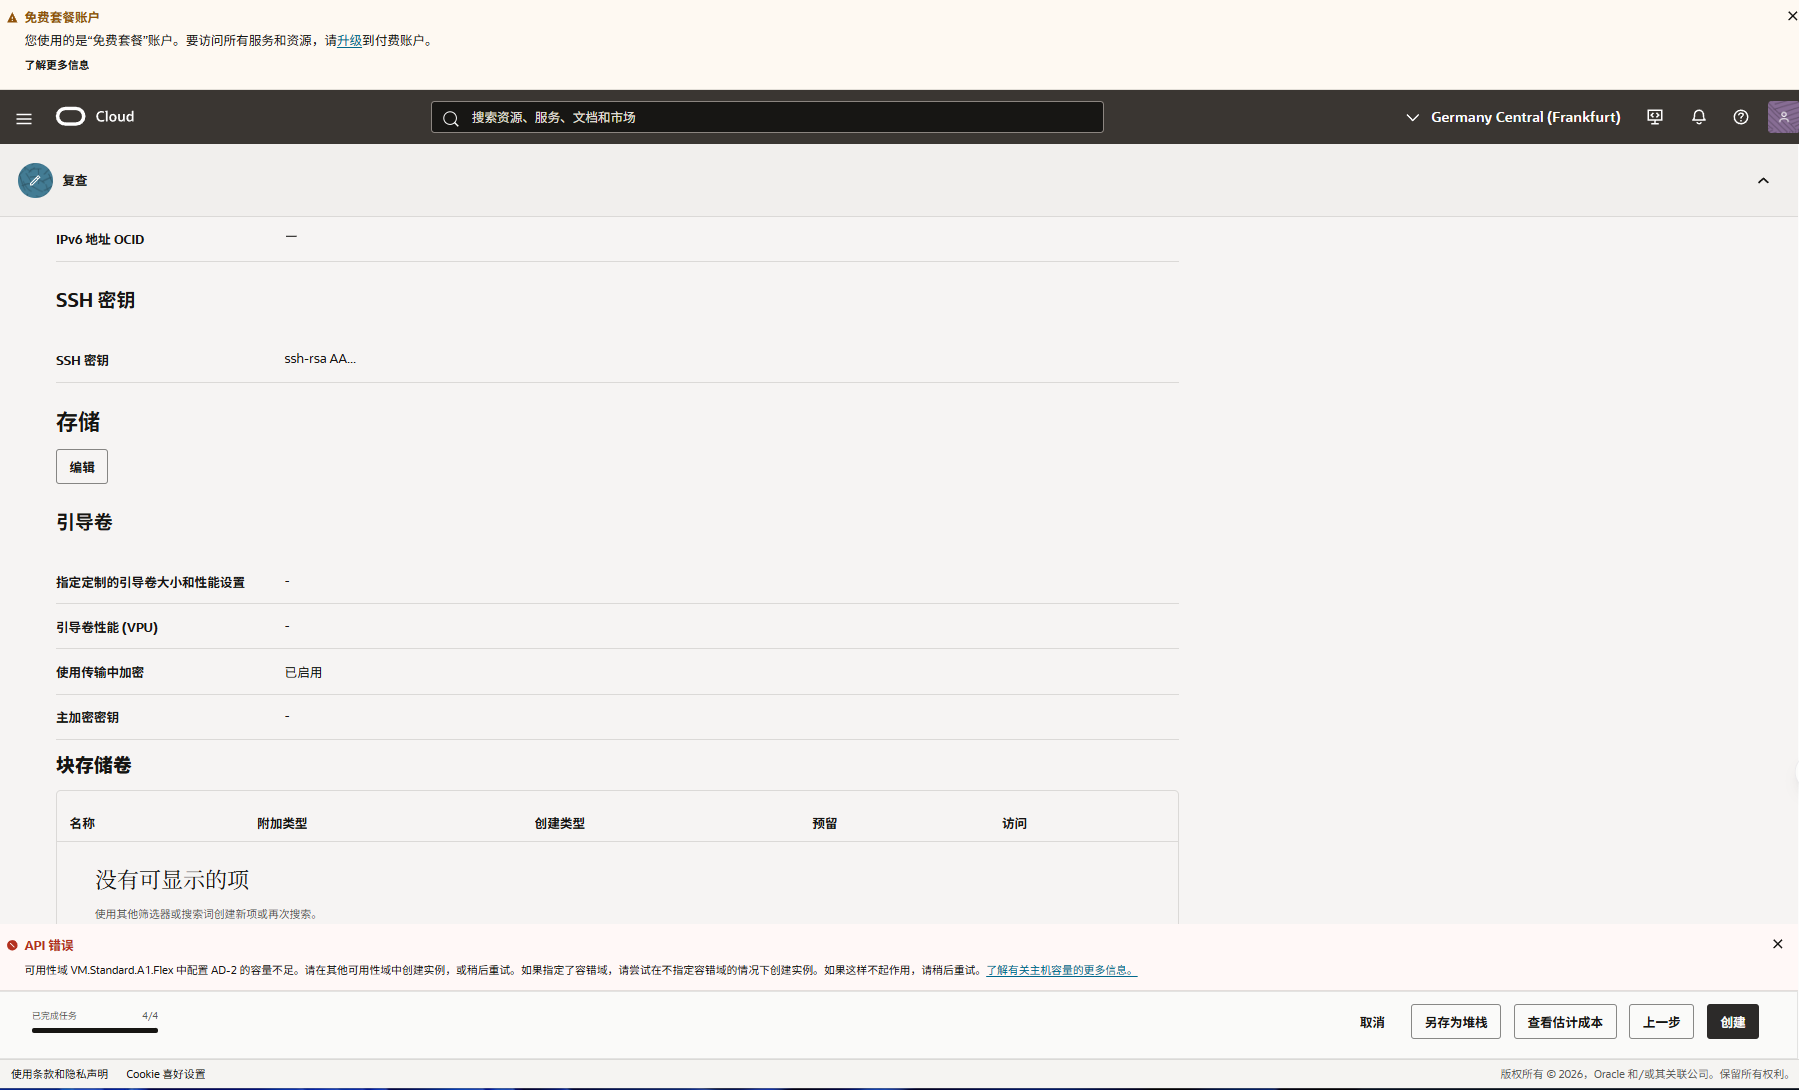Click the IPv6 地址 OCID label

(x=100, y=240)
